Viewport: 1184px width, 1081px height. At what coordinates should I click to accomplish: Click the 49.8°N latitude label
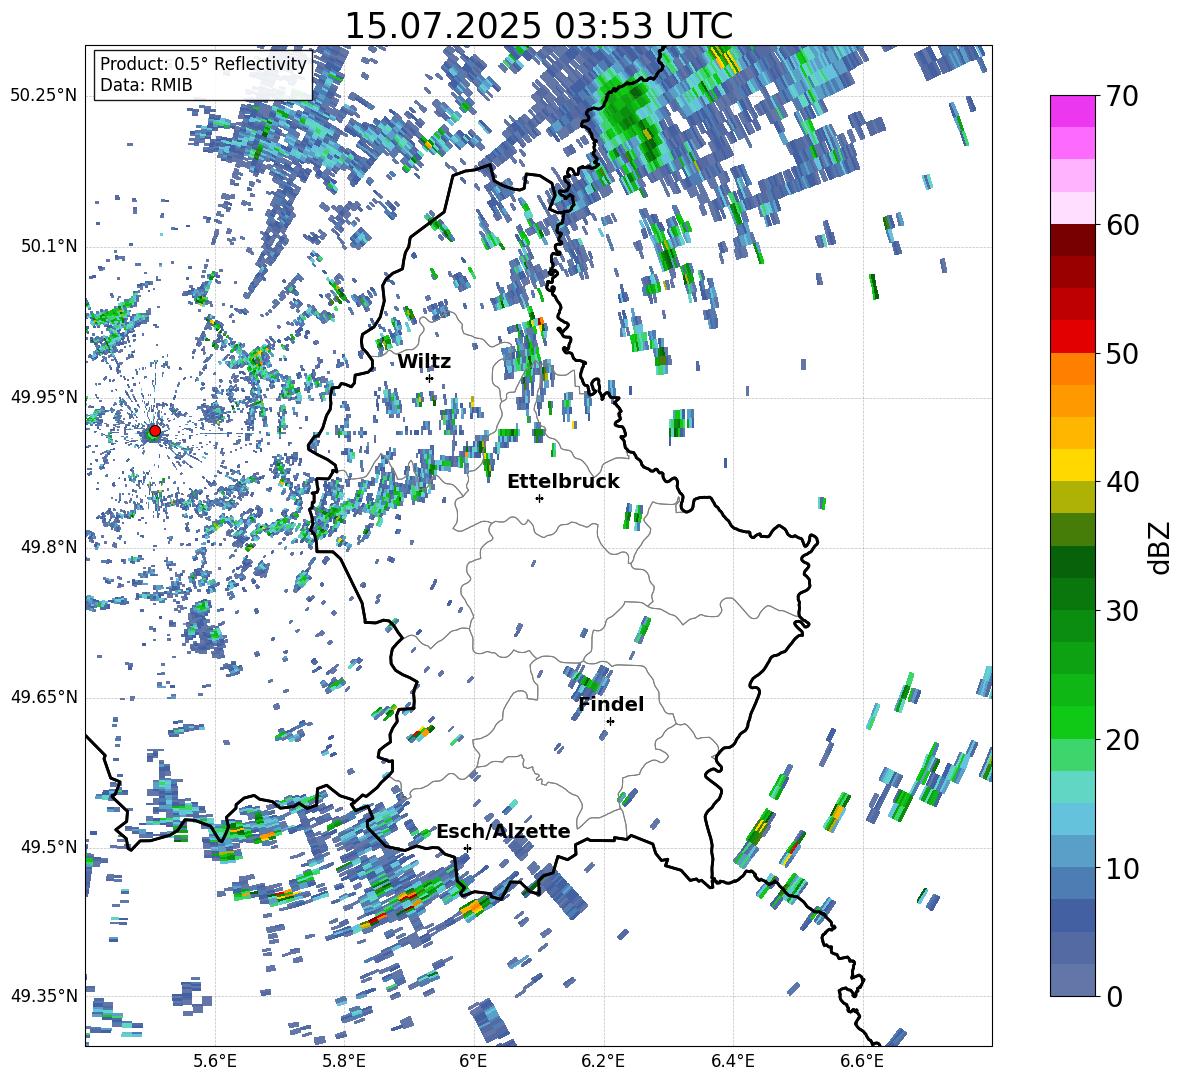pos(48,546)
